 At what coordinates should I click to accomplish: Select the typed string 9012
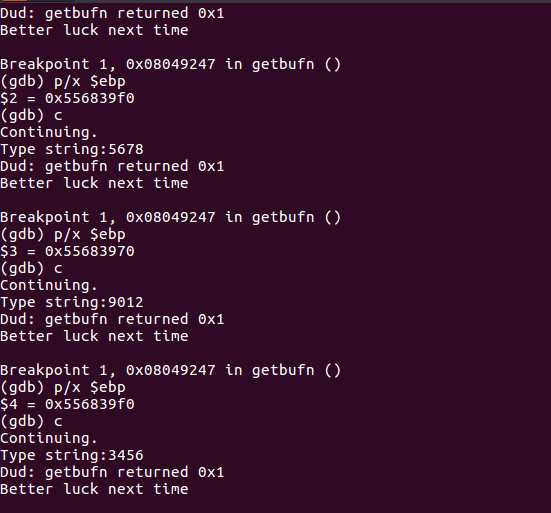[126, 302]
